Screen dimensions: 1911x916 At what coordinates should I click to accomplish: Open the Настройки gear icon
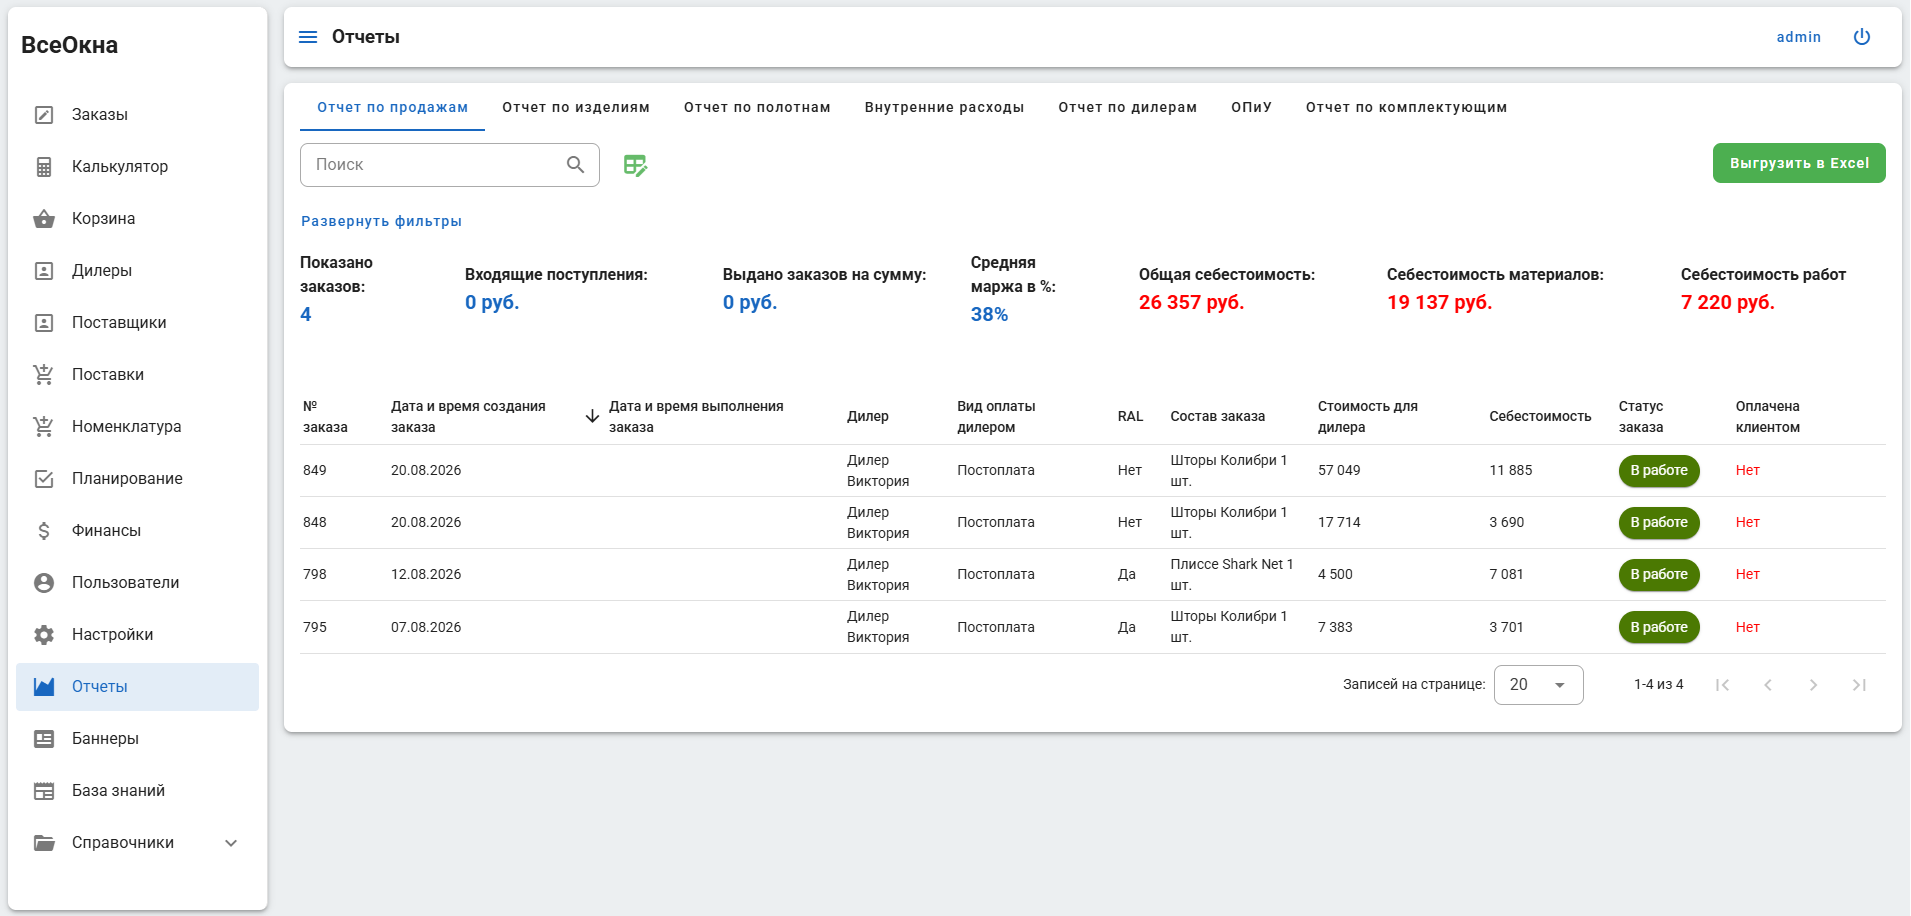click(44, 635)
